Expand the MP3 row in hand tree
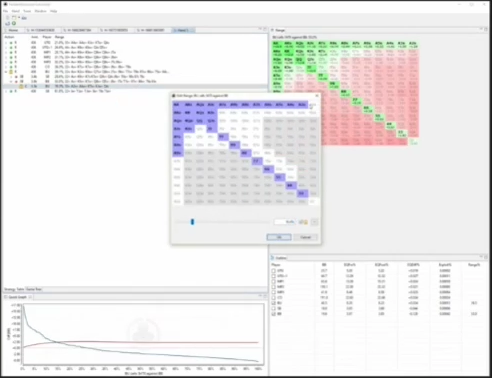The image size is (492, 378). point(6,62)
